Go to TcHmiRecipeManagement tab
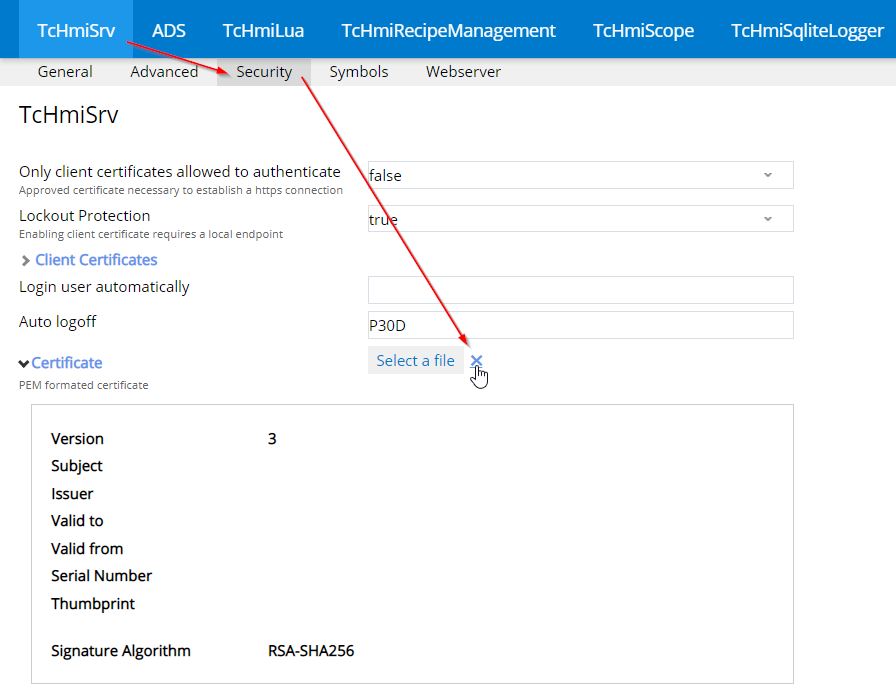Viewport: 896px width, 692px height. [448, 30]
